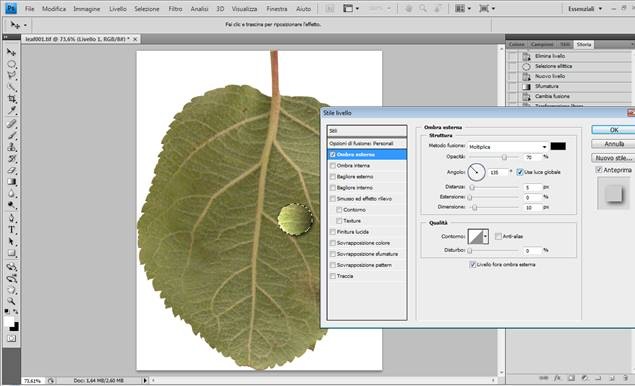Select the Brush tool
This screenshot has height=386, width=635.
(11, 135)
